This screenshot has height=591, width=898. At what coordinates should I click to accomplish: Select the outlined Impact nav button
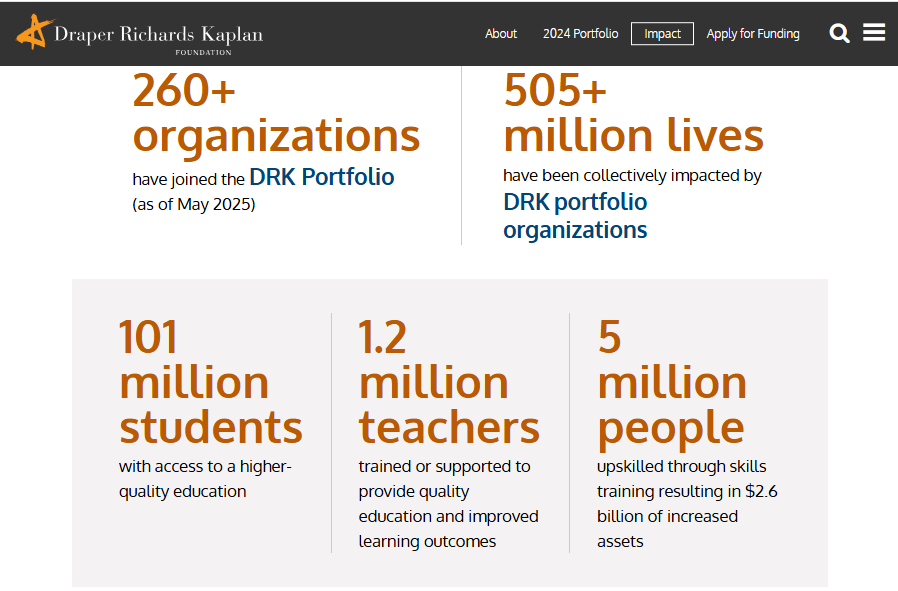click(x=663, y=34)
